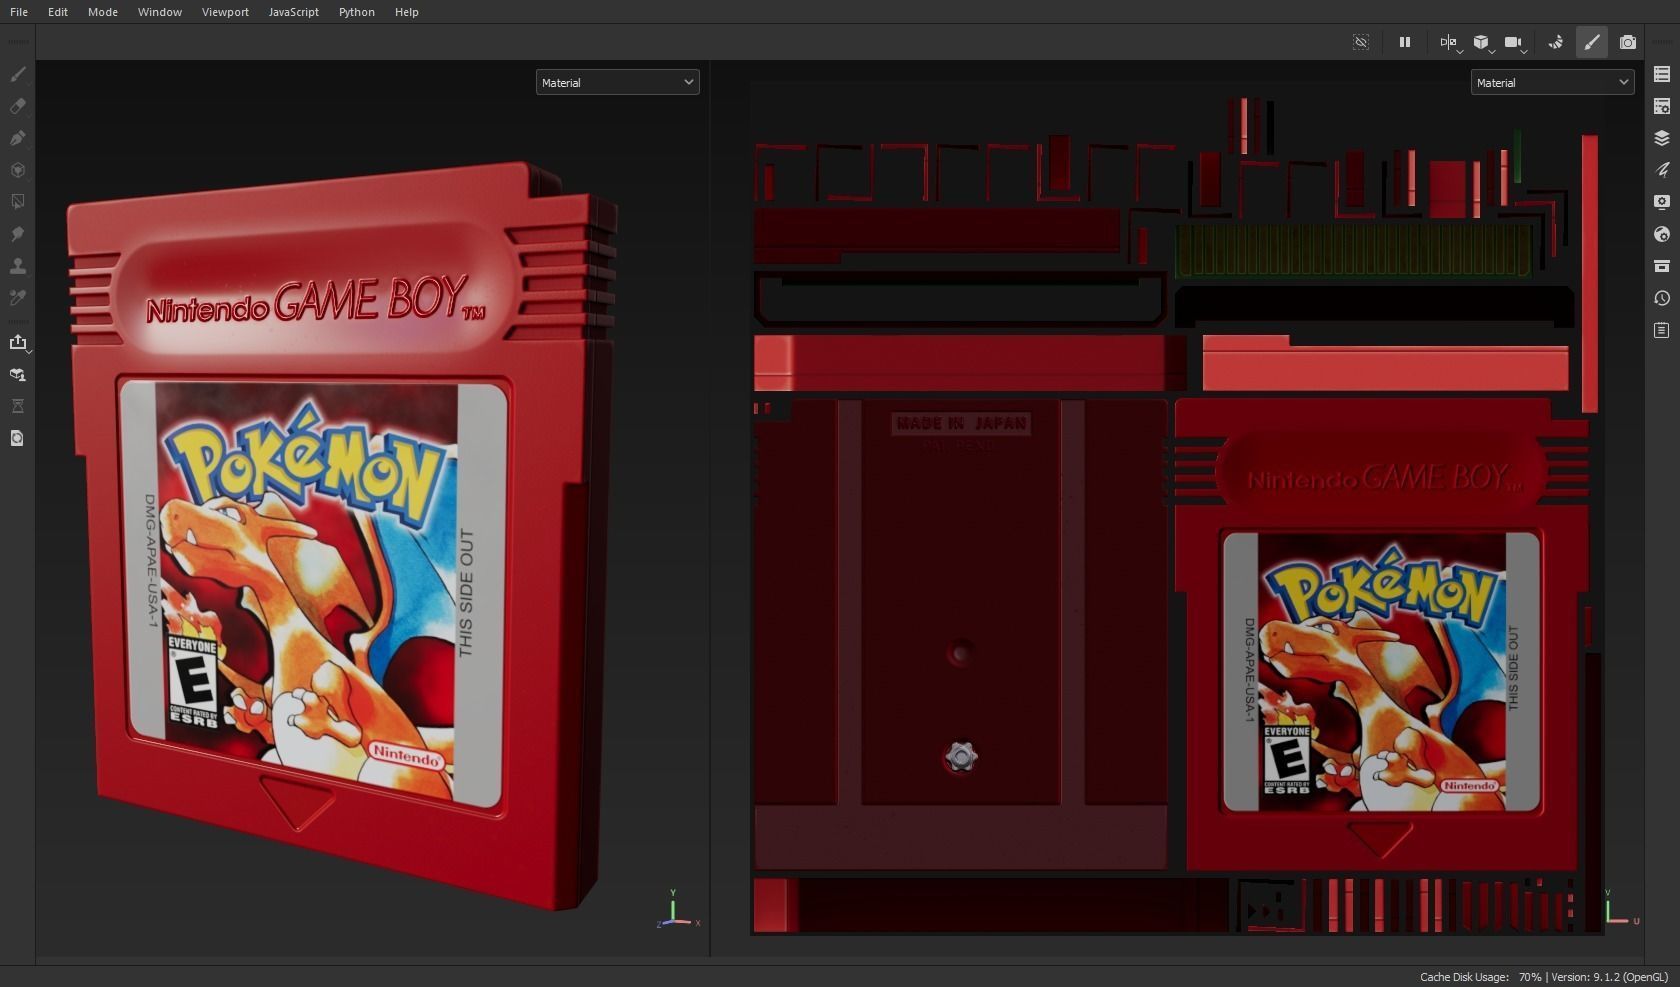
Task: Expand the video camera dropdown arrow
Action: [1524, 50]
